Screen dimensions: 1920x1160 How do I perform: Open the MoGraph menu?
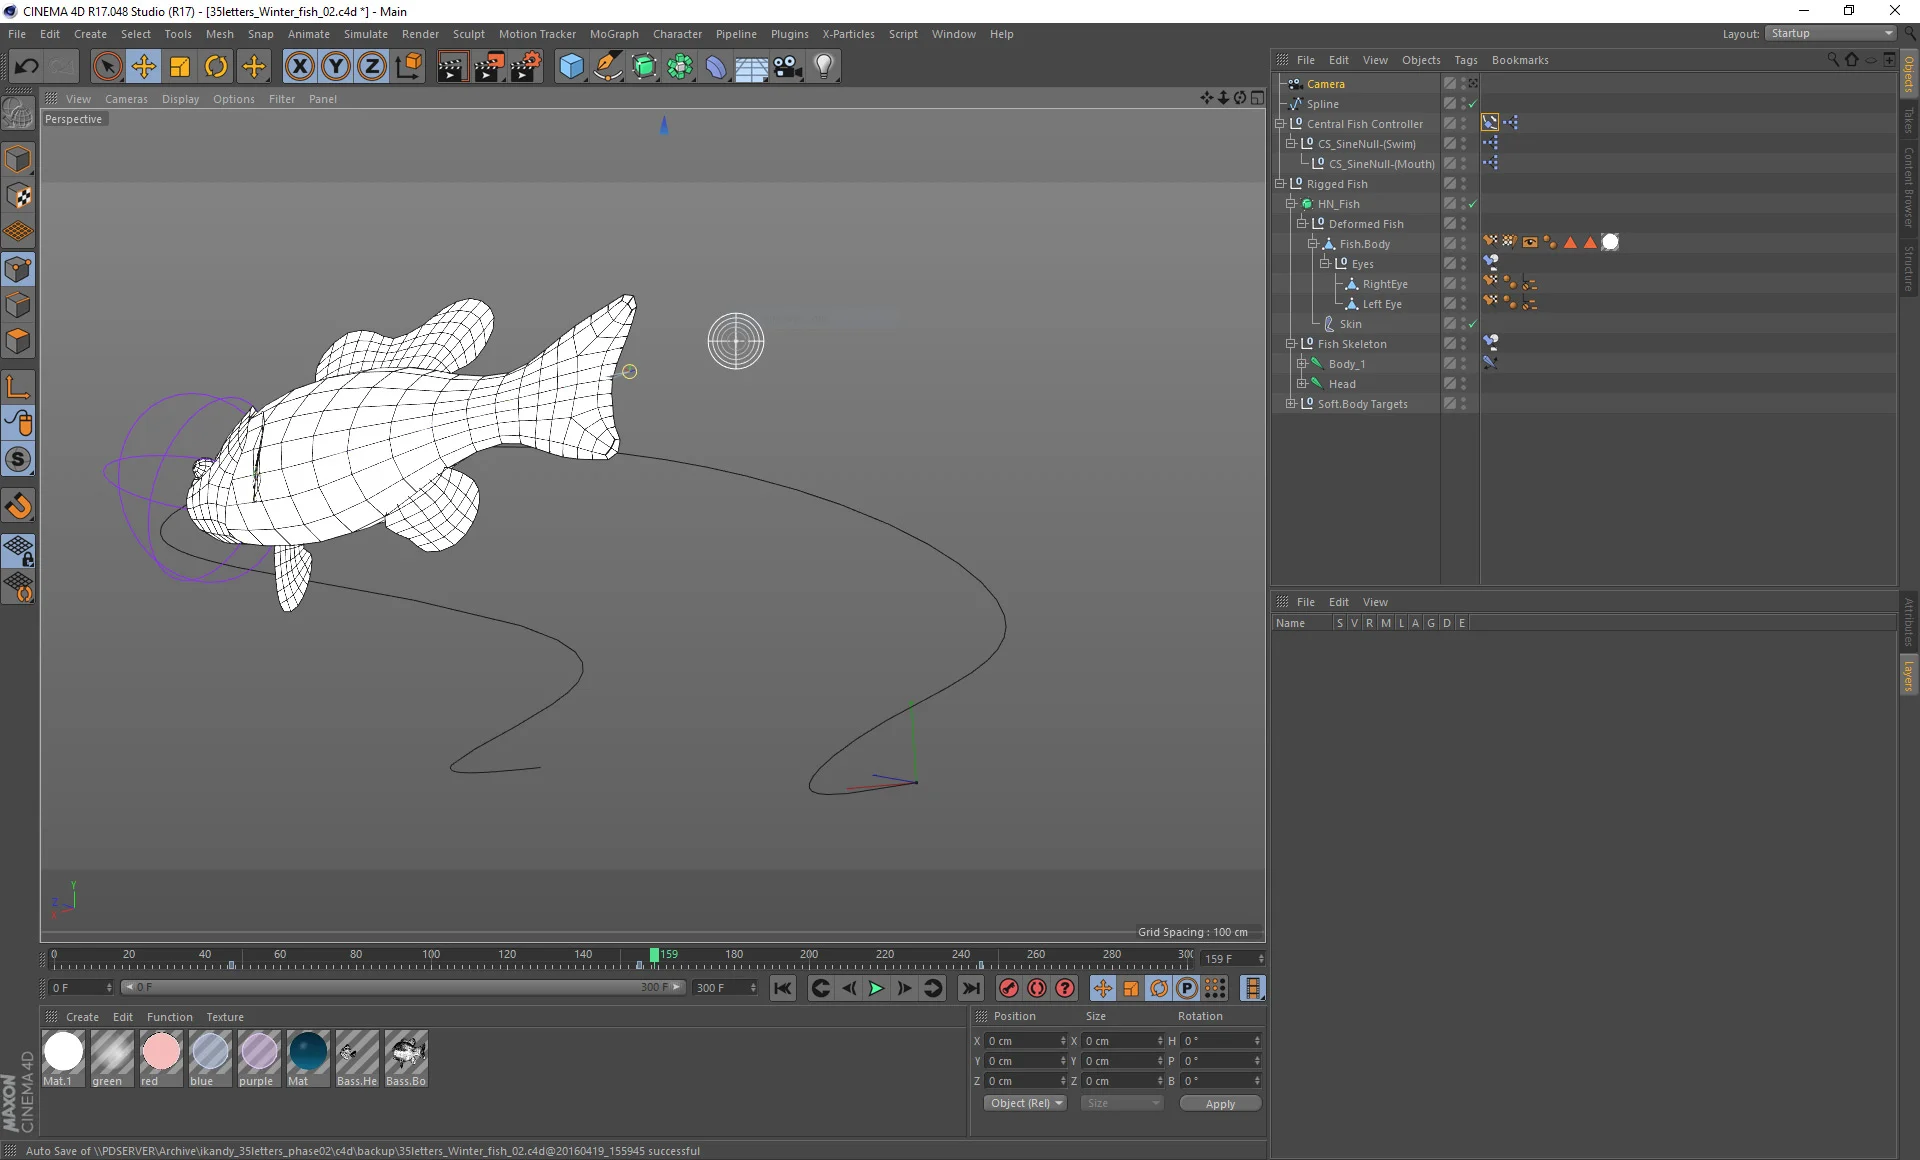613,34
